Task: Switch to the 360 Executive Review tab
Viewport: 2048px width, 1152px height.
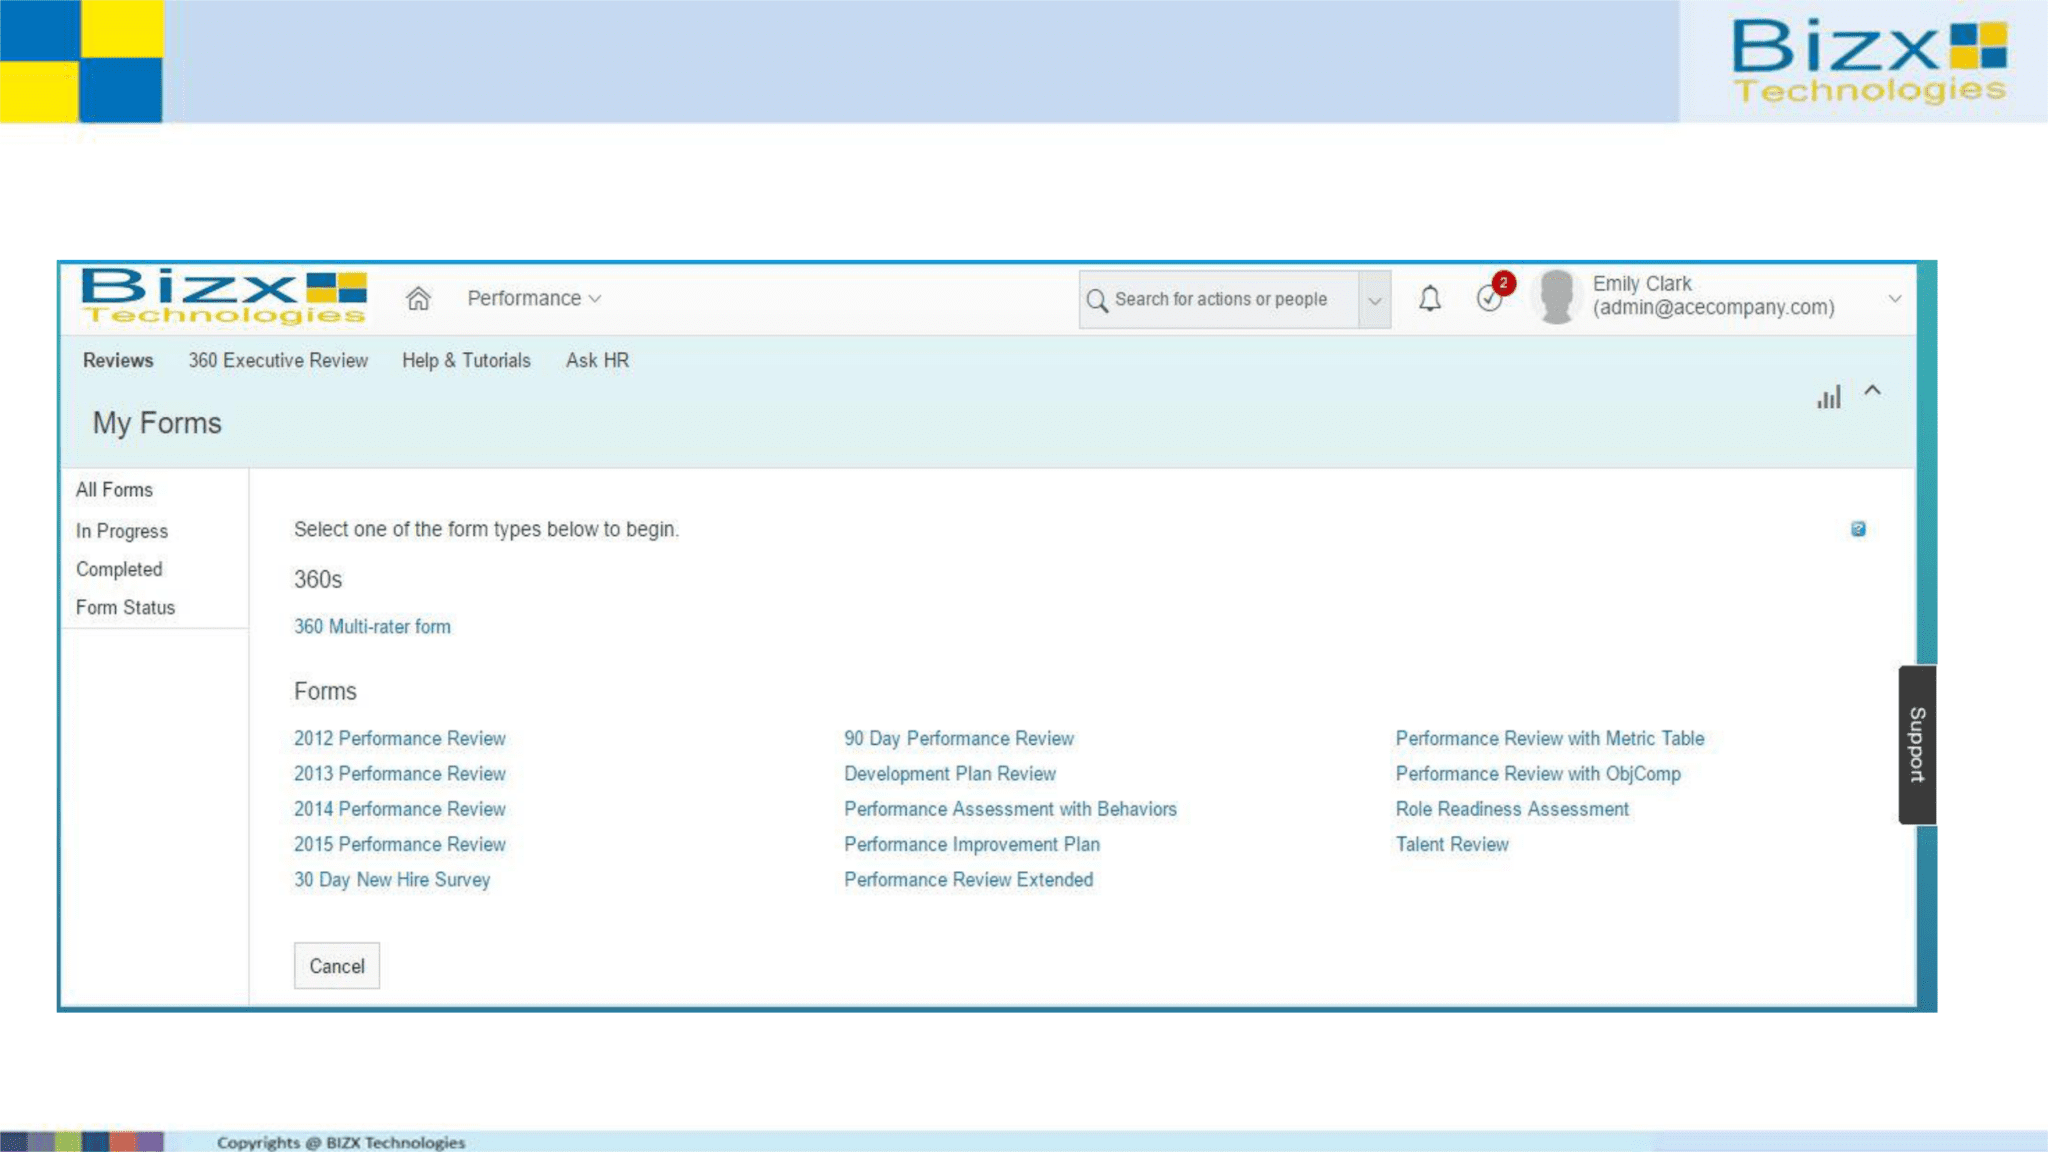Action: click(x=278, y=360)
